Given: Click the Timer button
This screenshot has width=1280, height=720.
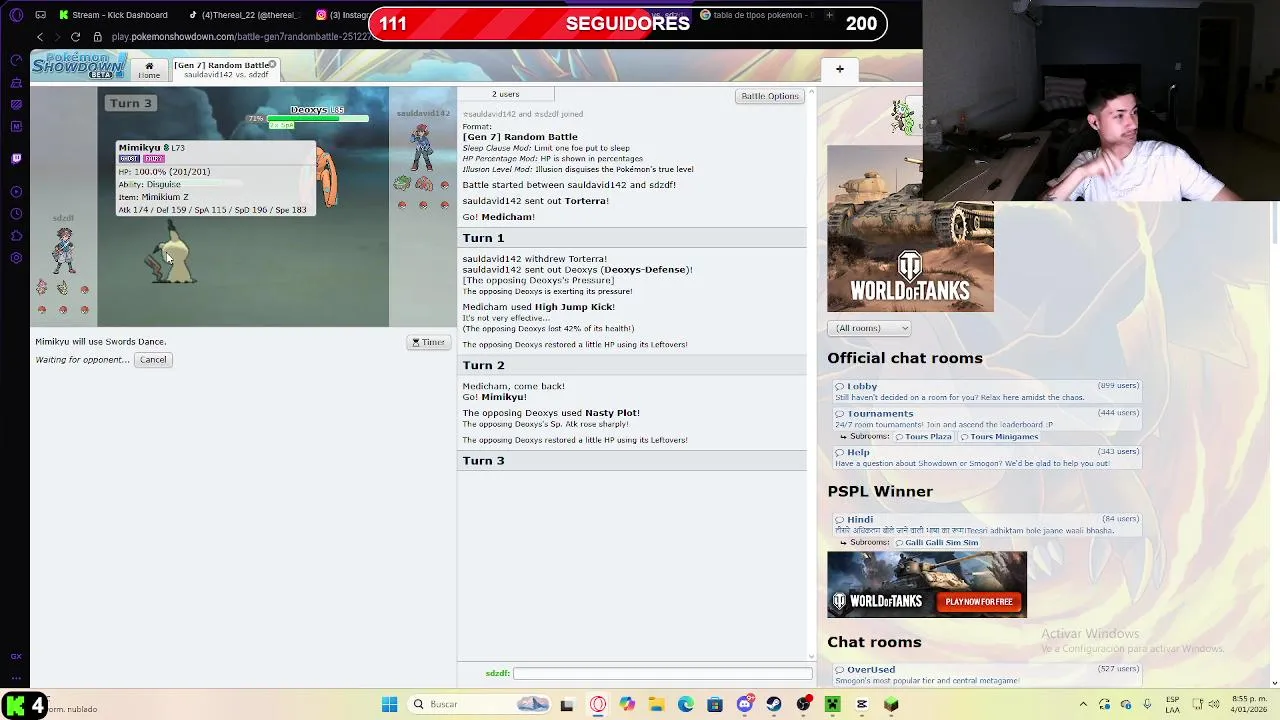Looking at the screenshot, I should click(428, 342).
